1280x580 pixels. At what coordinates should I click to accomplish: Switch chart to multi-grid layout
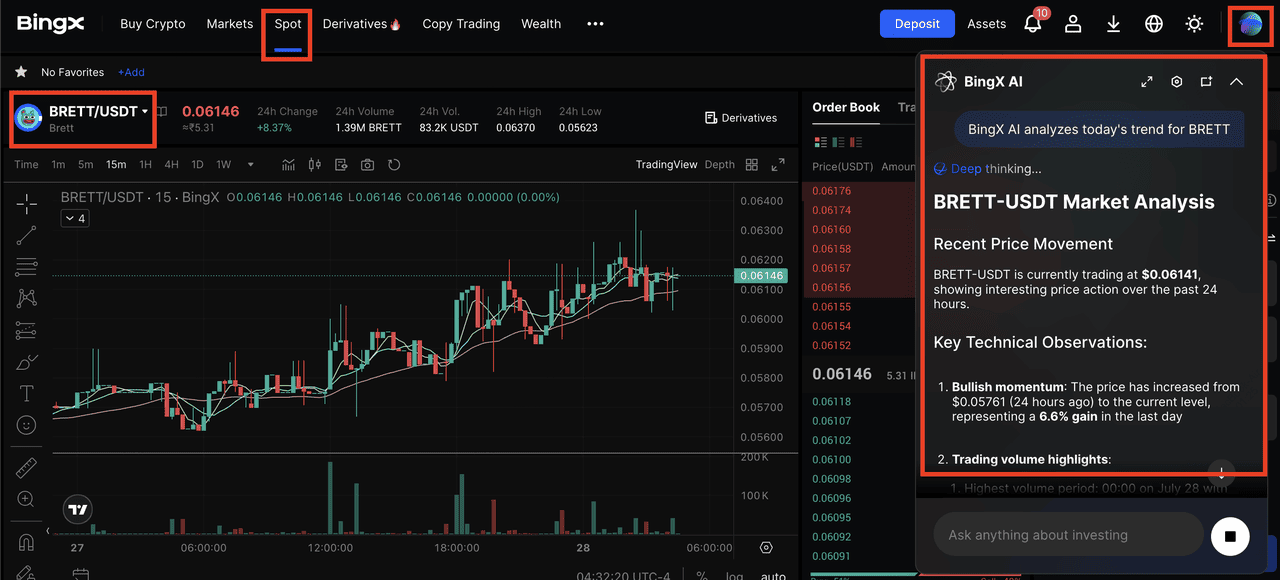point(752,165)
